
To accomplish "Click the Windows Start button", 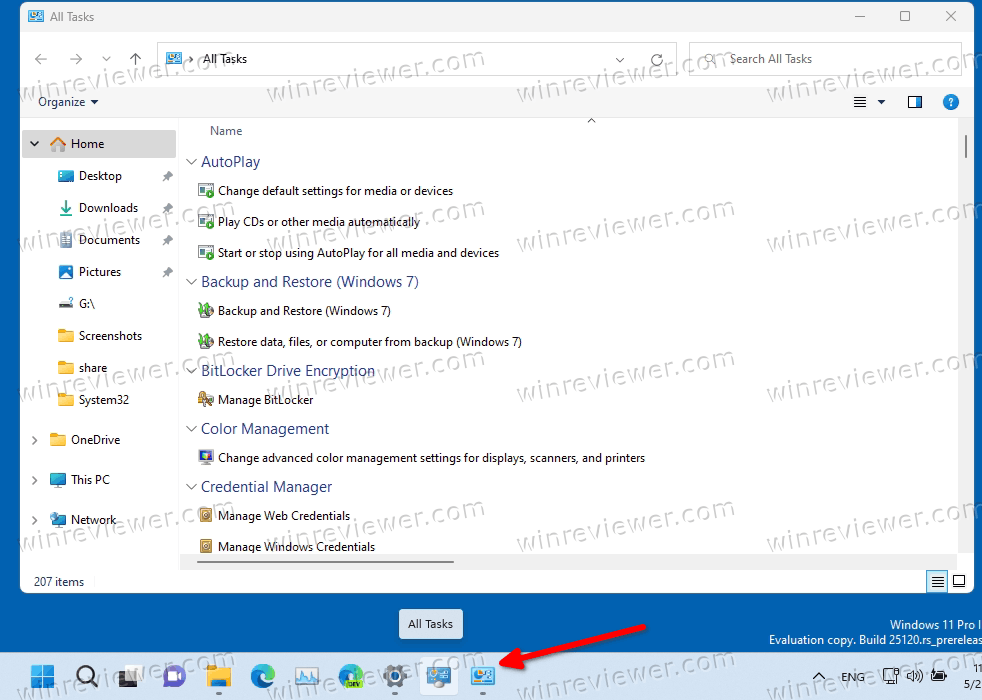I will coord(43,676).
